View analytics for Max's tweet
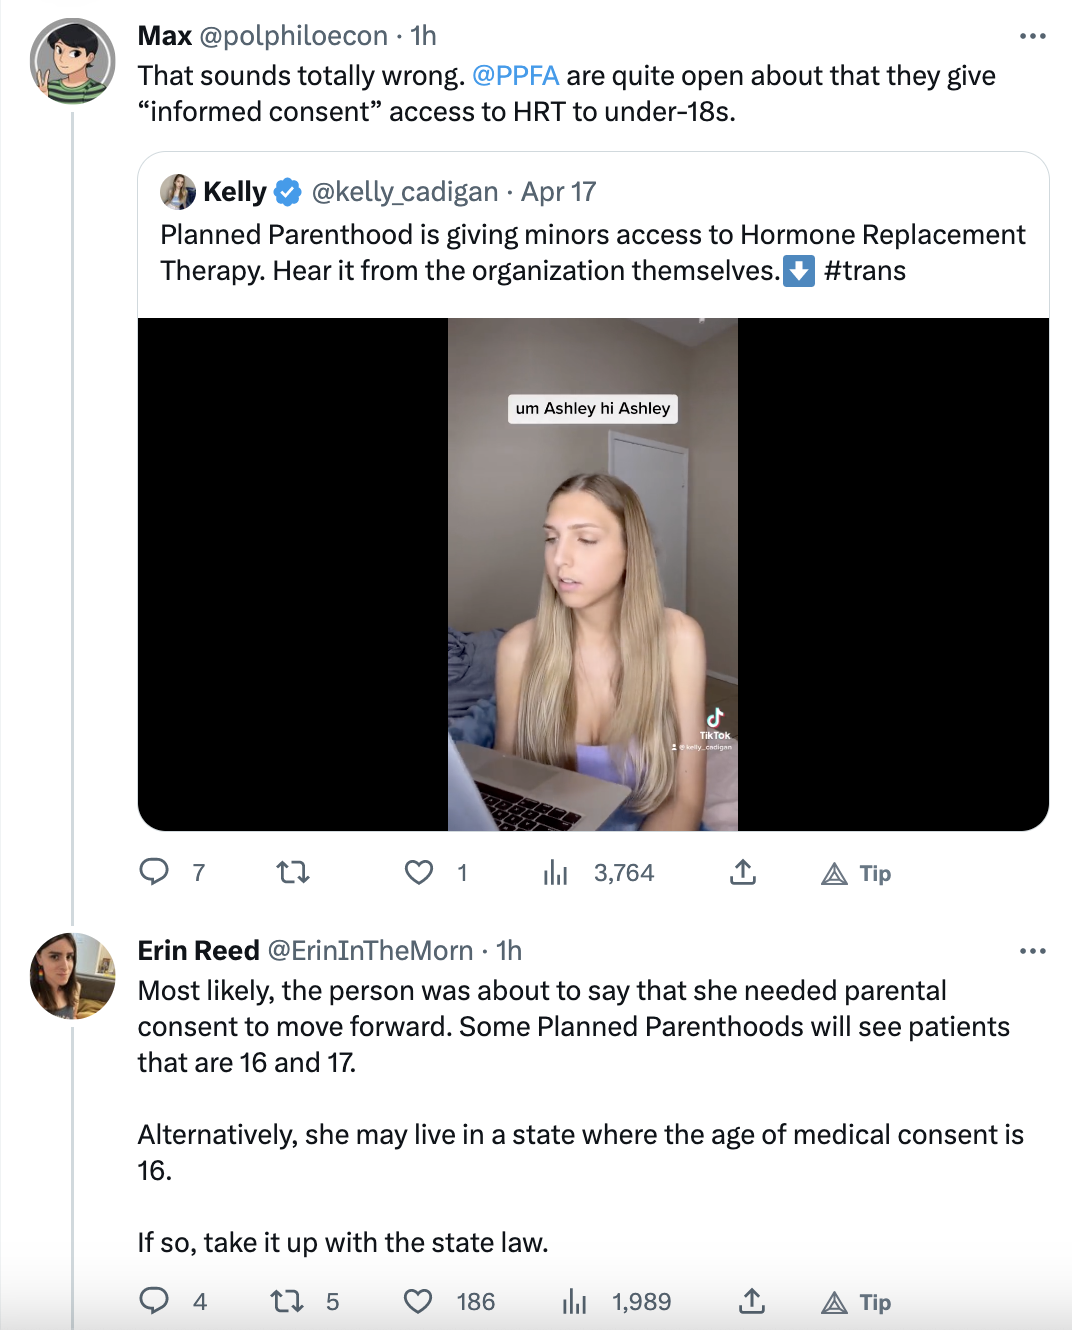This screenshot has height=1330, width=1072. click(x=556, y=873)
